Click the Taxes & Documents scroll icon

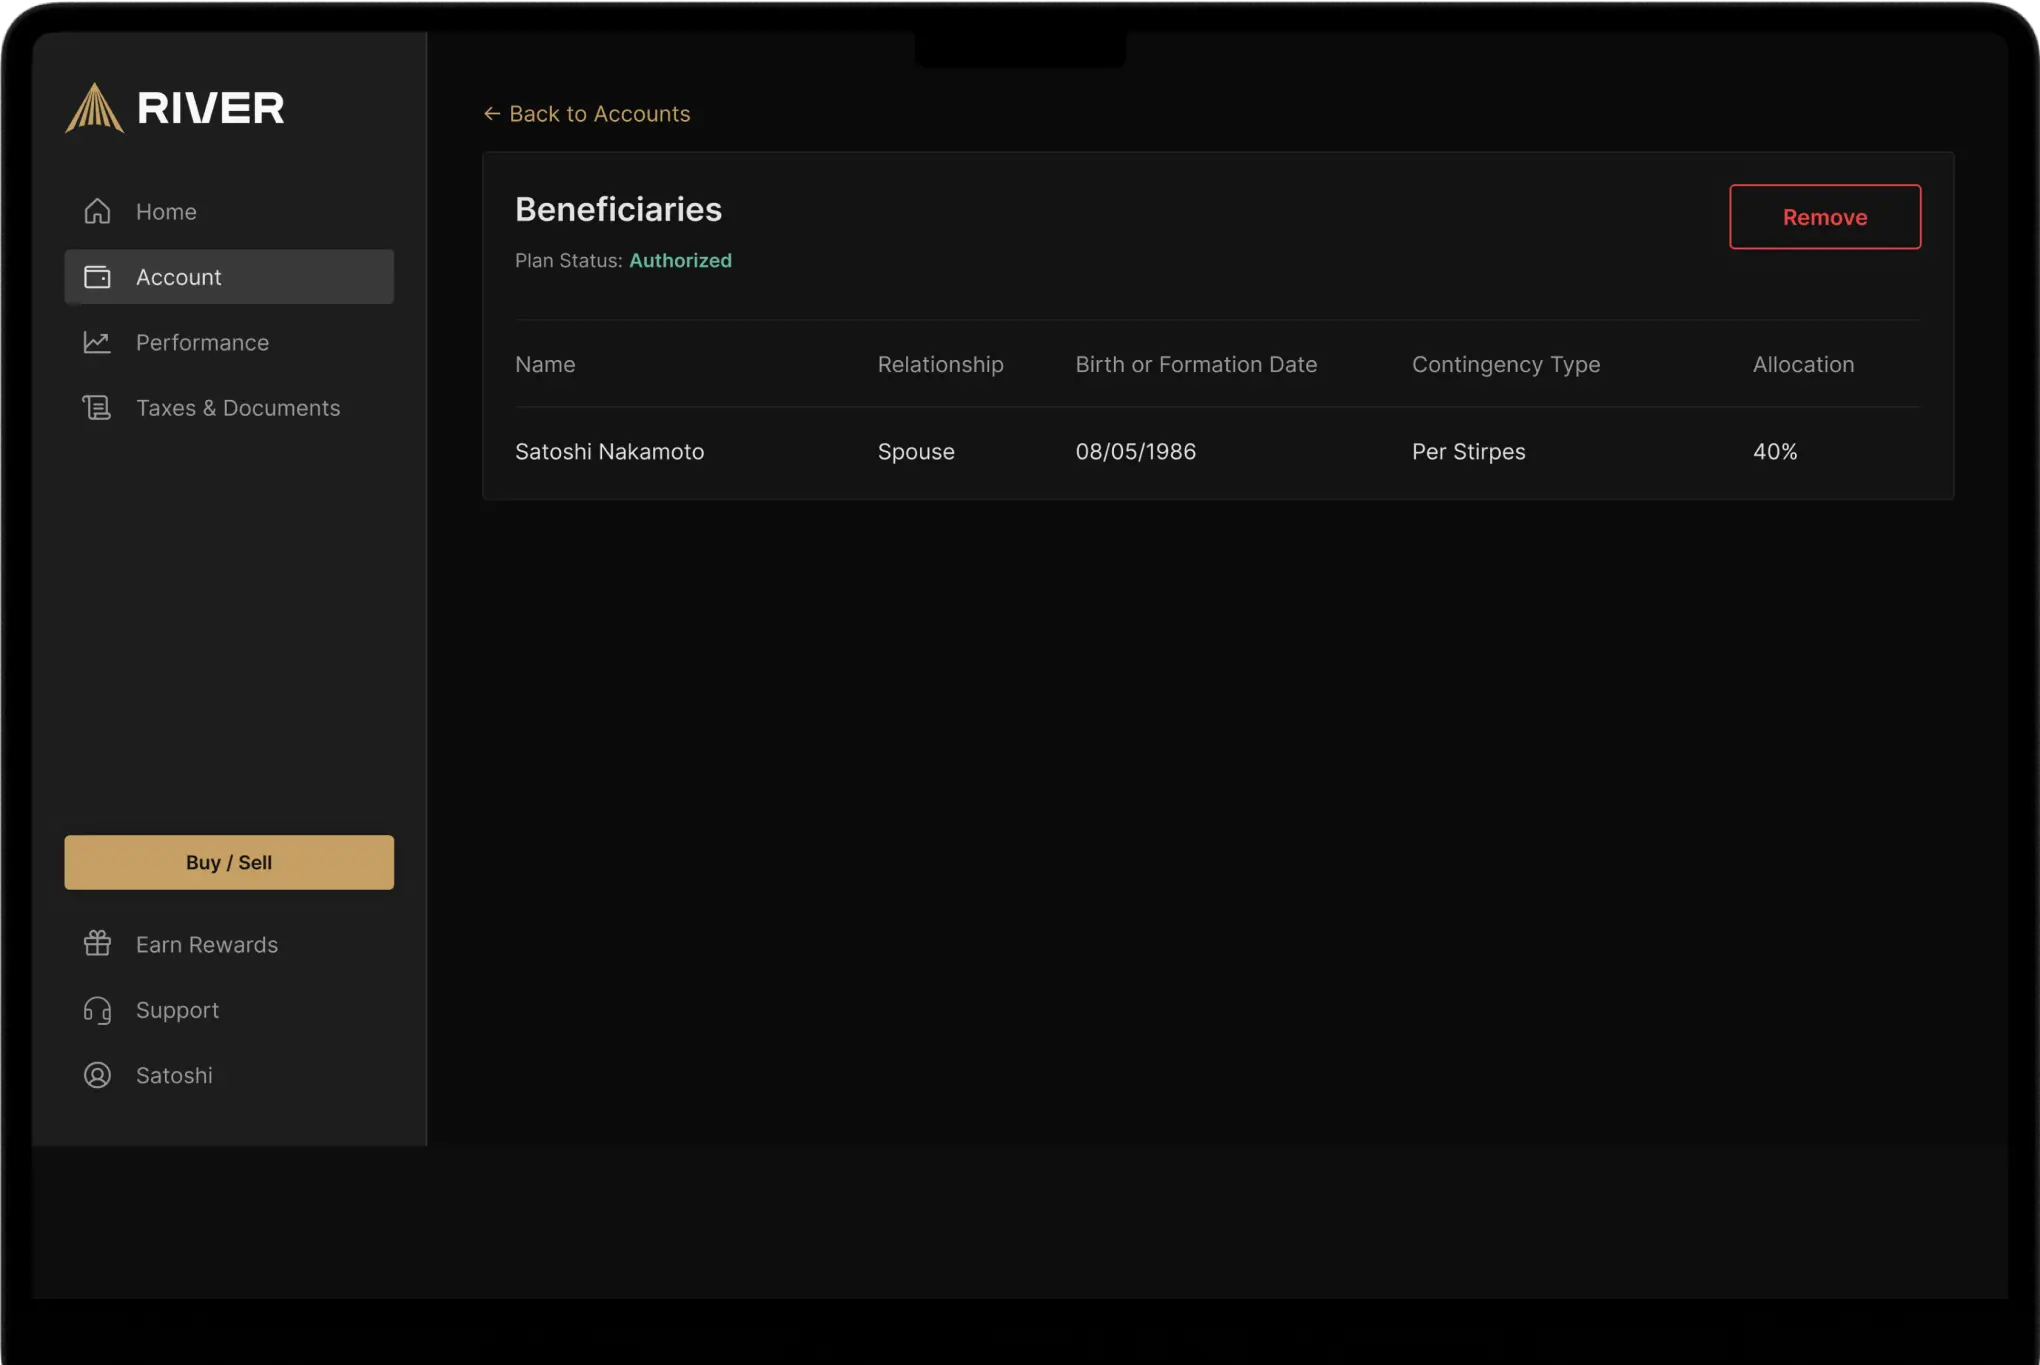click(97, 408)
